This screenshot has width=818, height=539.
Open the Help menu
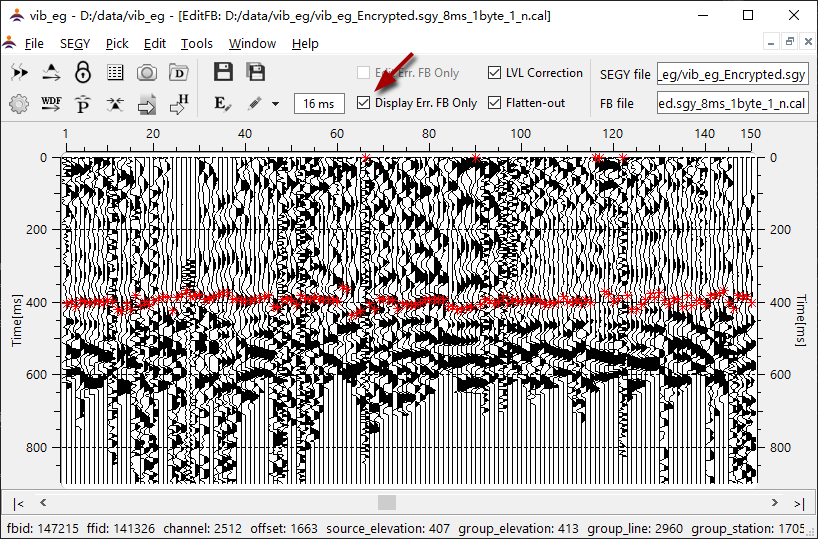coord(305,43)
